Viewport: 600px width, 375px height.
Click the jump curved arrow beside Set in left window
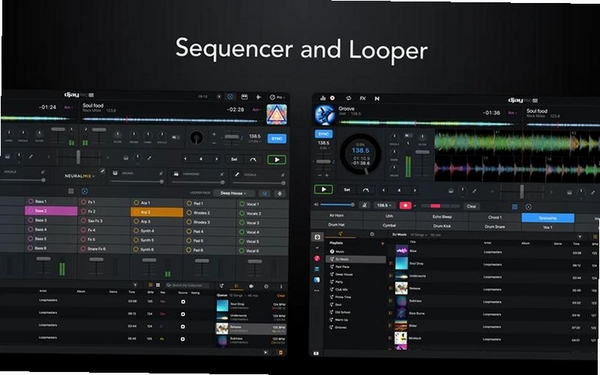pos(253,159)
